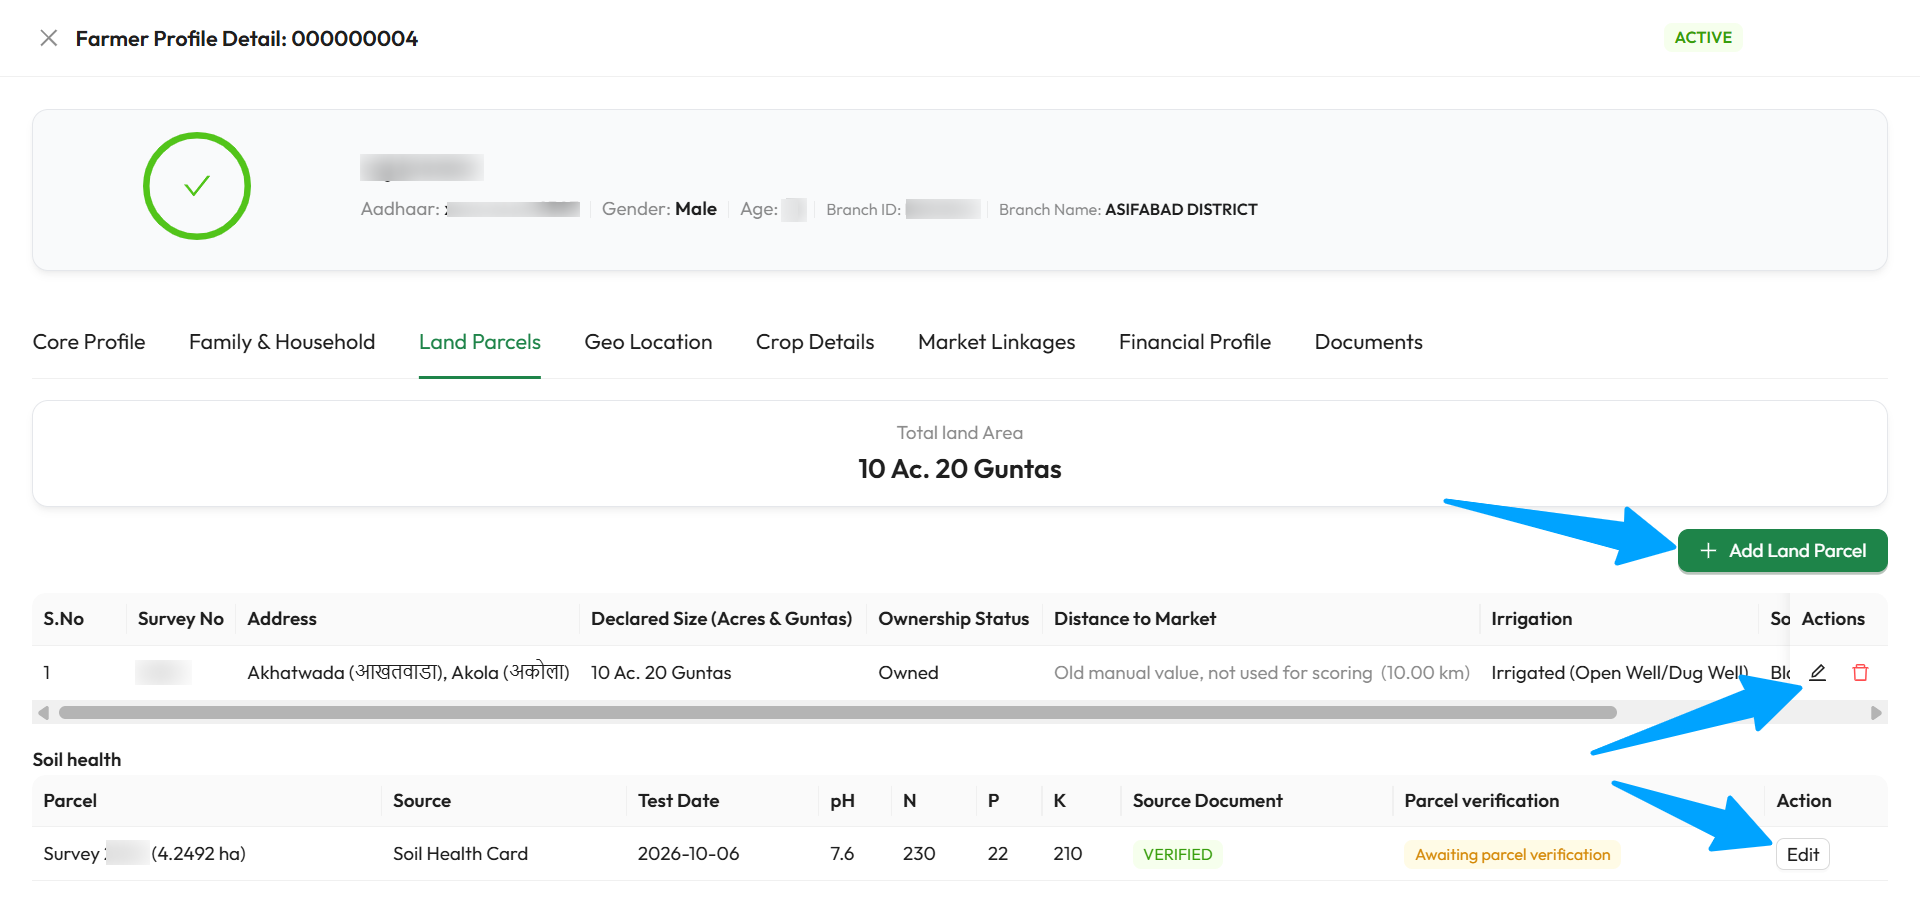Click N value 230
Viewport: 1920px width, 913px height.
pyautogui.click(x=919, y=854)
